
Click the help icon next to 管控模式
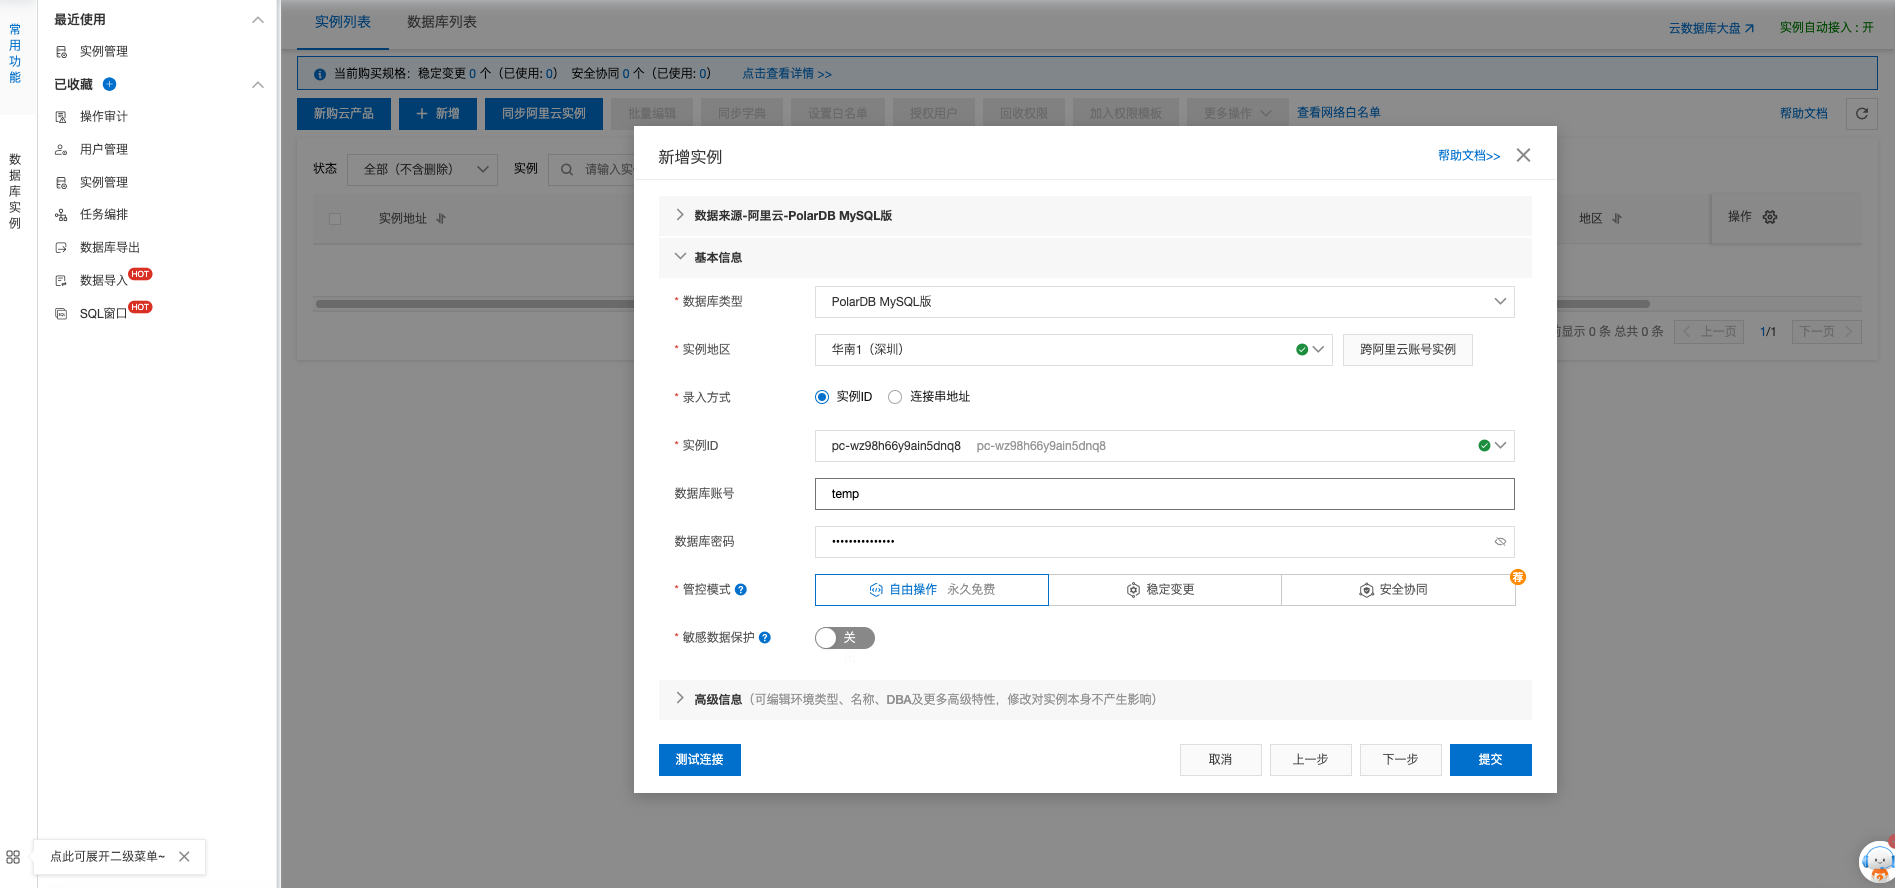tap(741, 590)
